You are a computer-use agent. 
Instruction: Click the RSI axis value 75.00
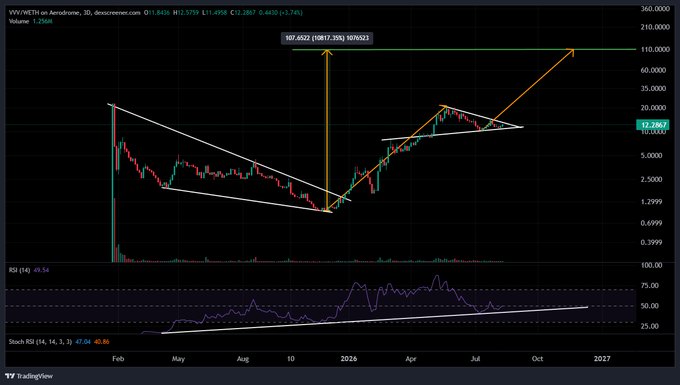[x=650, y=286]
